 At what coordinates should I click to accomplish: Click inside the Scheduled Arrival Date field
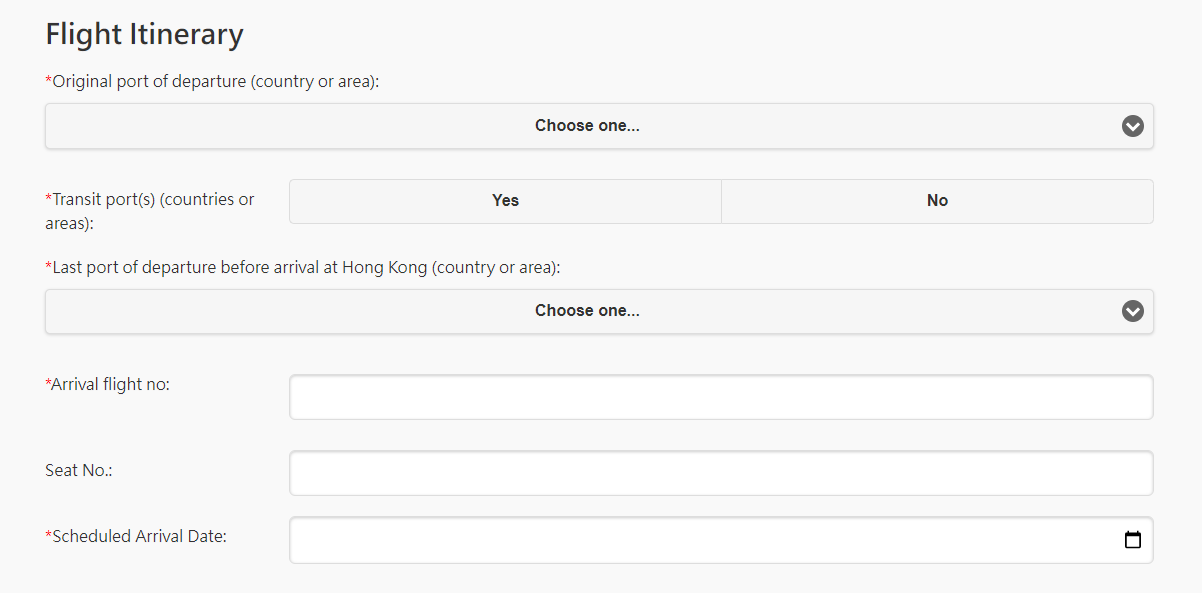[x=721, y=540]
